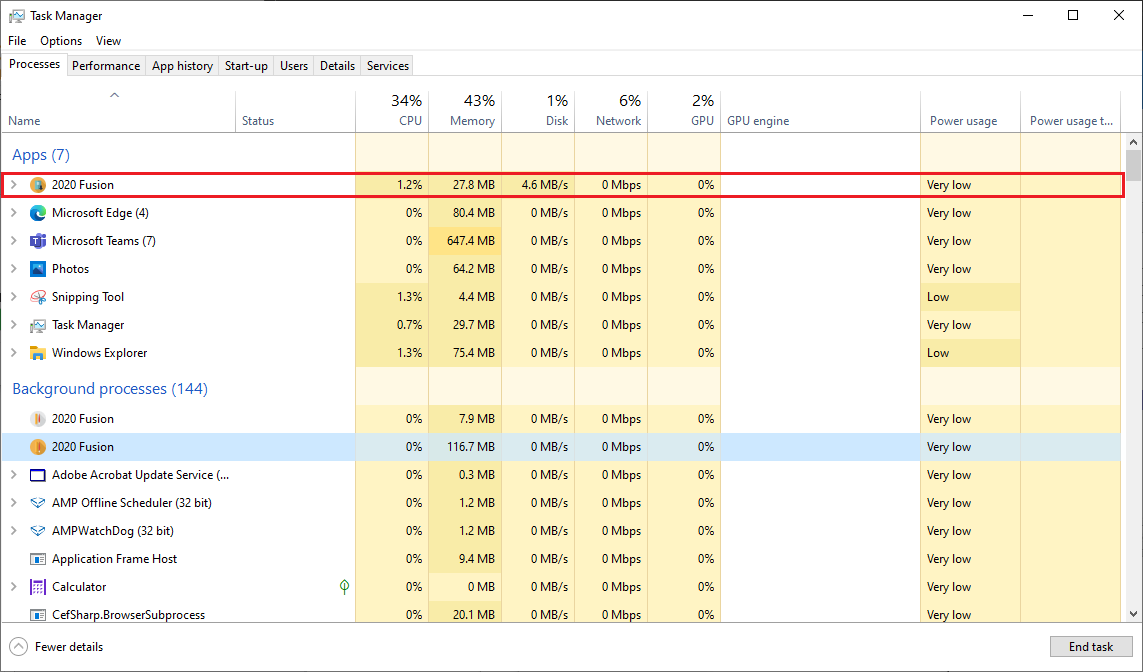This screenshot has height=672, width=1143.
Task: Click the Task Manager process icon
Action: click(38, 325)
